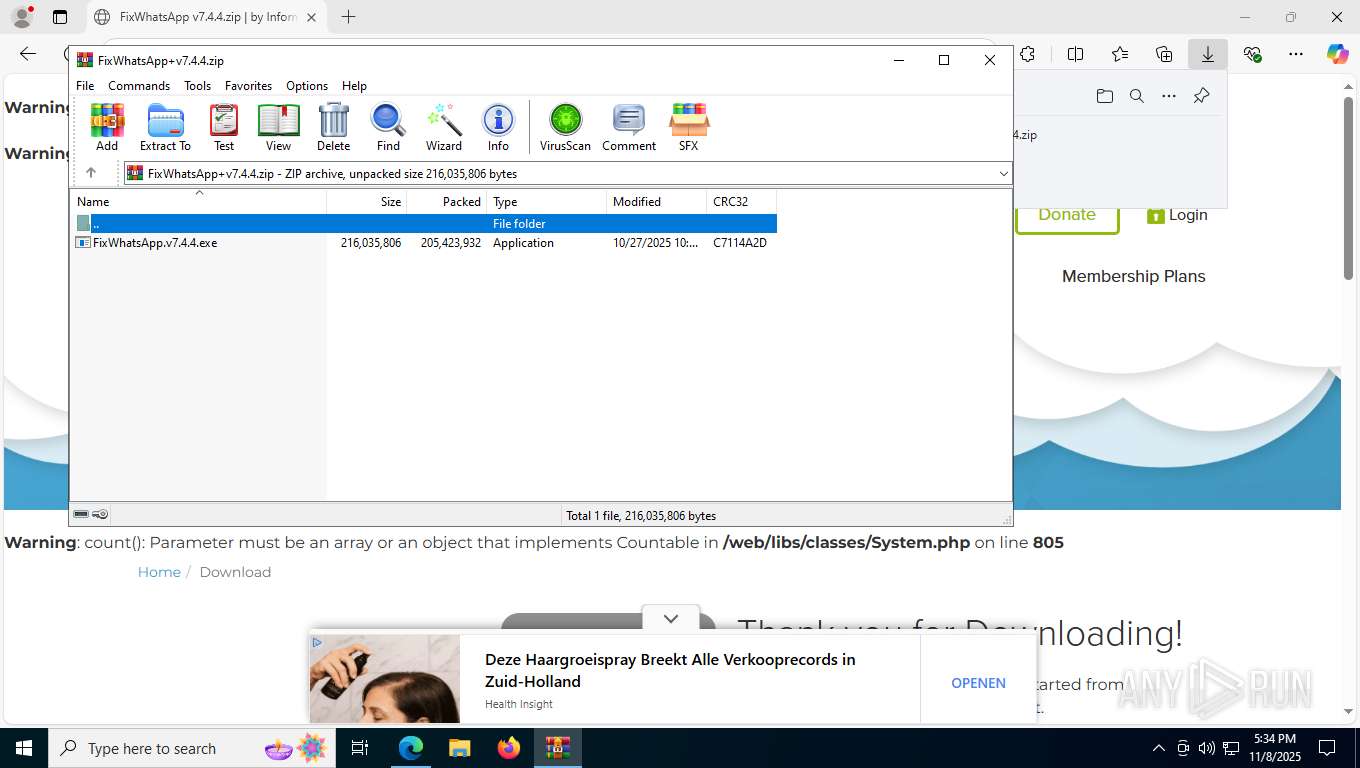
Task: Click the Windows Start button
Action: tap(23, 748)
